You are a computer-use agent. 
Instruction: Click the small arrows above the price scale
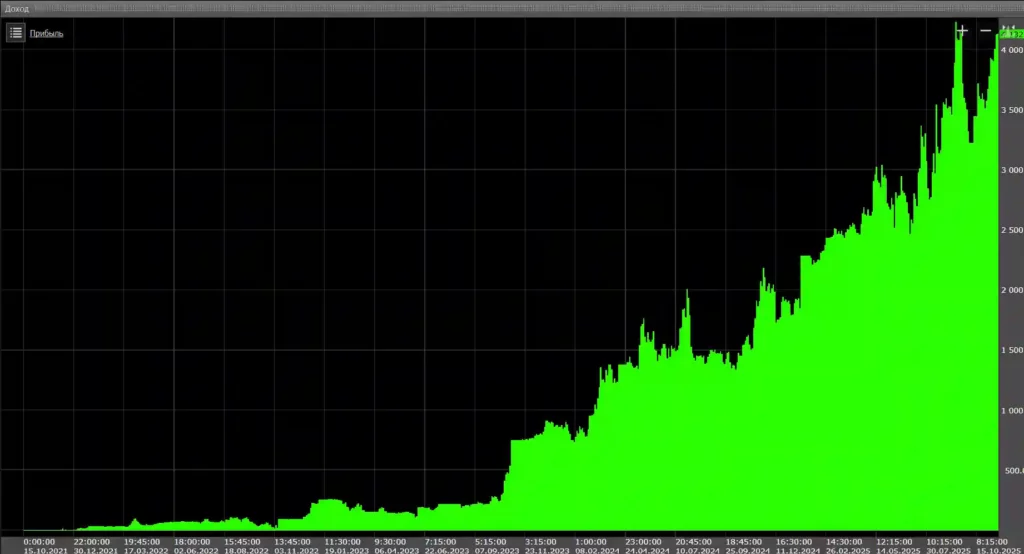[x=1009, y=27]
